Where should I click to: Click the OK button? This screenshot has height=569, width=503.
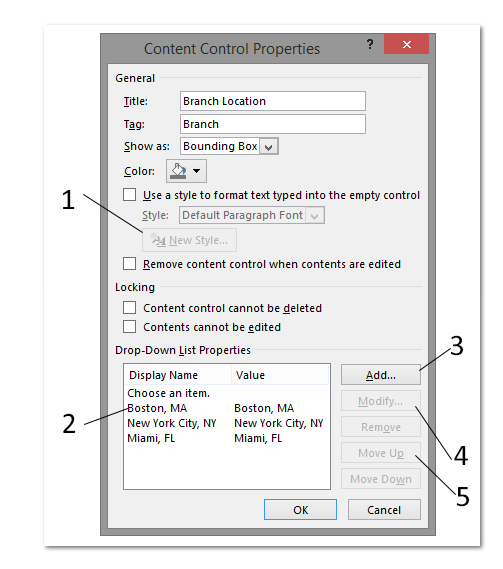pos(300,510)
